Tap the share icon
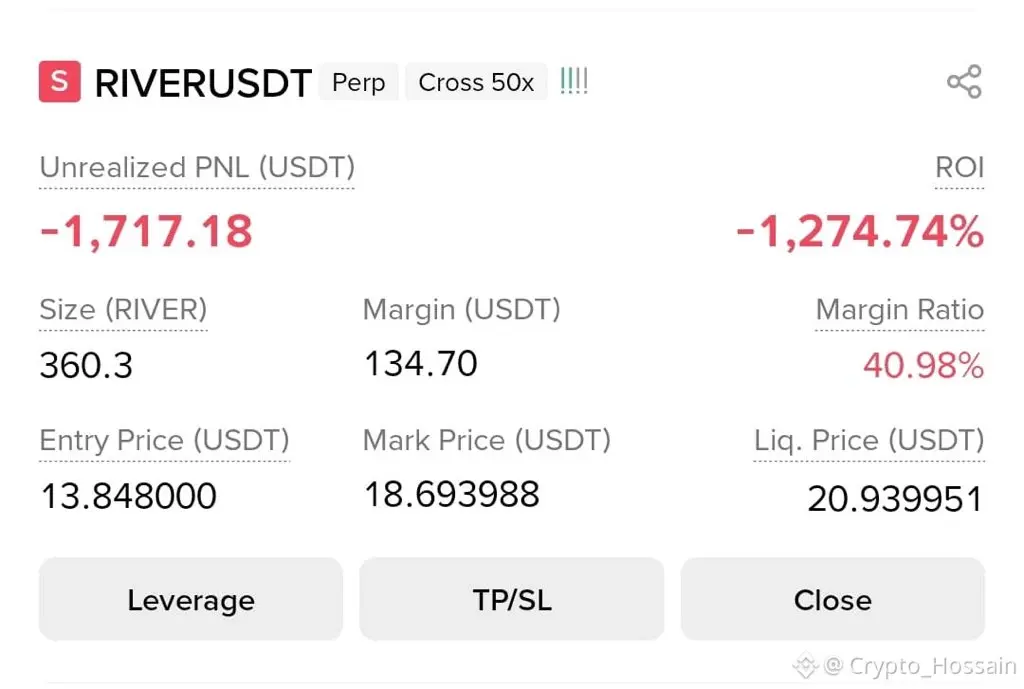 pyautogui.click(x=964, y=82)
